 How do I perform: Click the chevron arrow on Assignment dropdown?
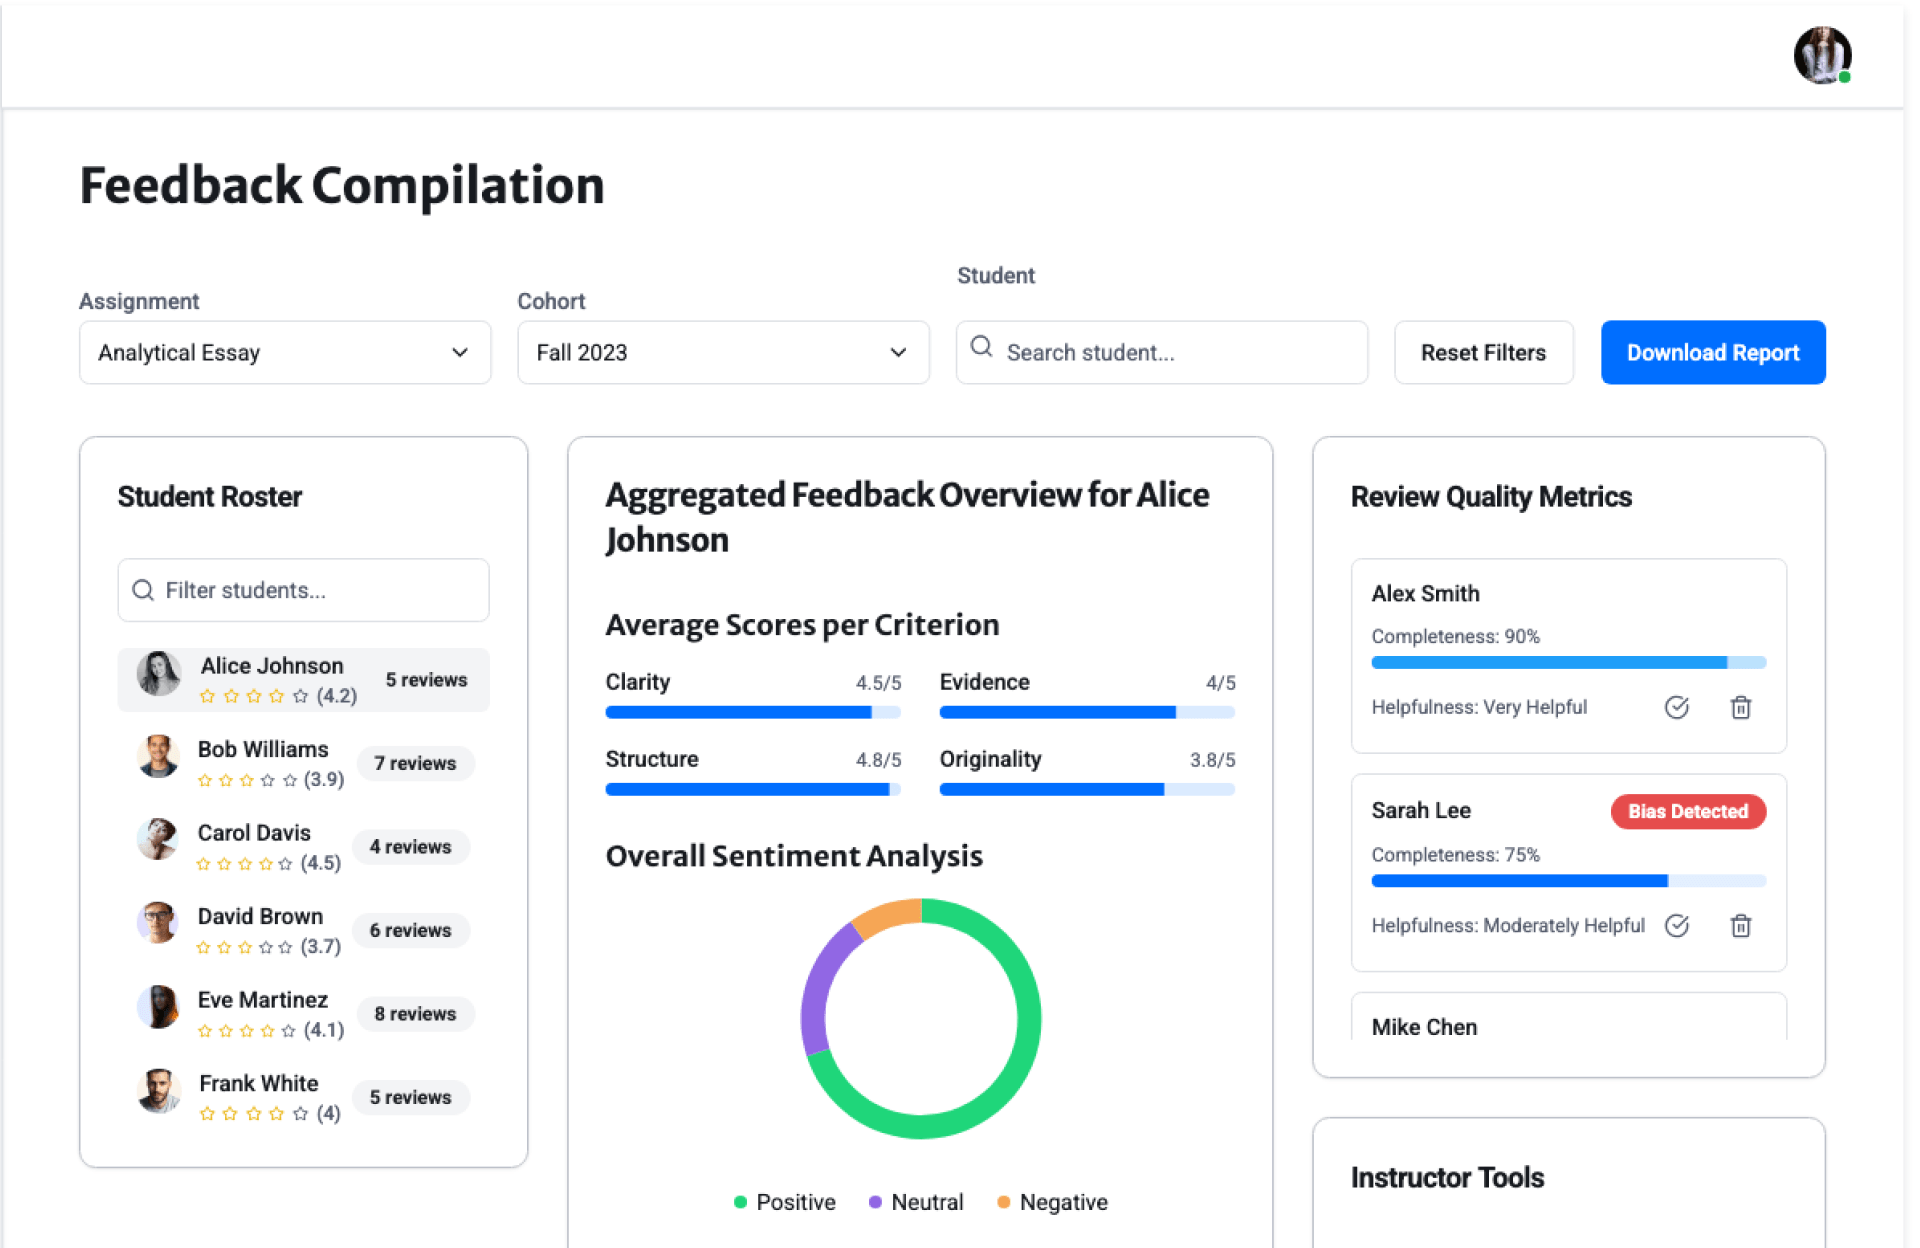460,352
